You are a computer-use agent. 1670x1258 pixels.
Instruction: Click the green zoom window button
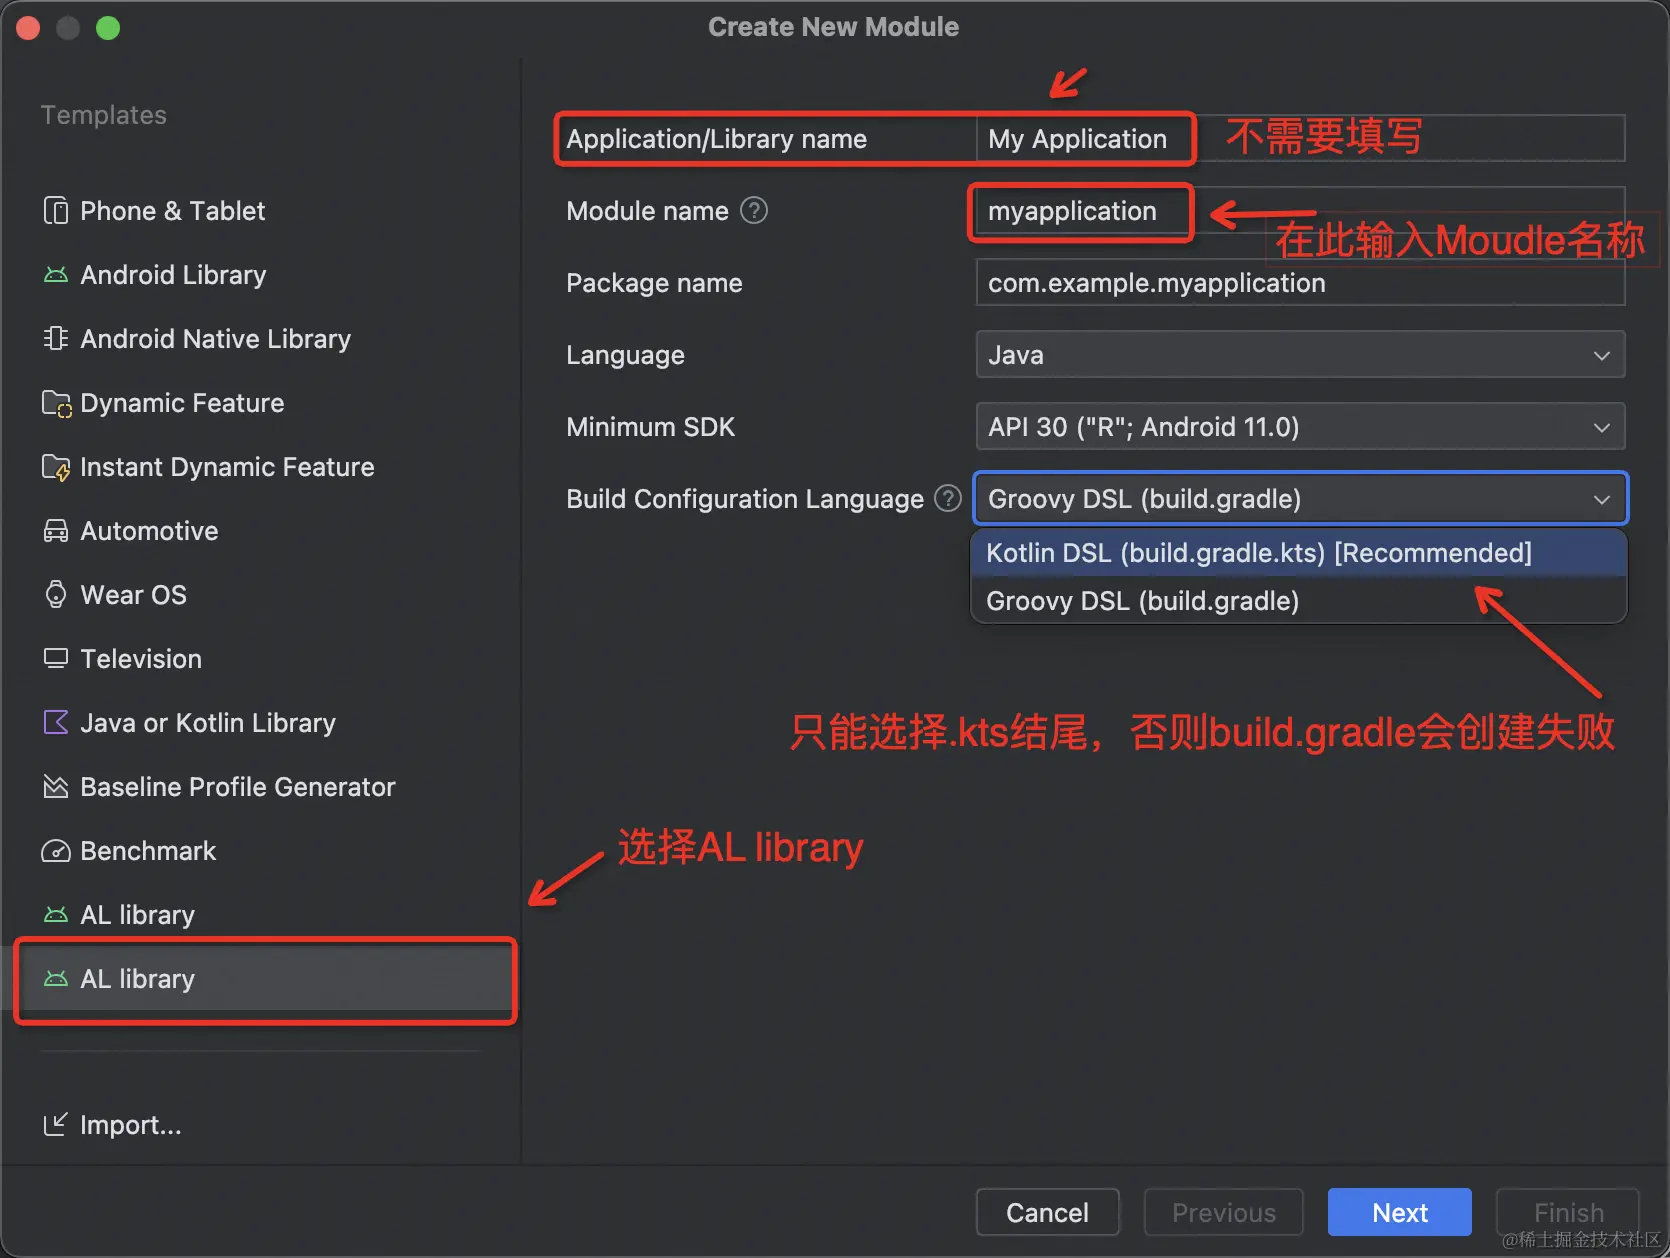click(108, 28)
